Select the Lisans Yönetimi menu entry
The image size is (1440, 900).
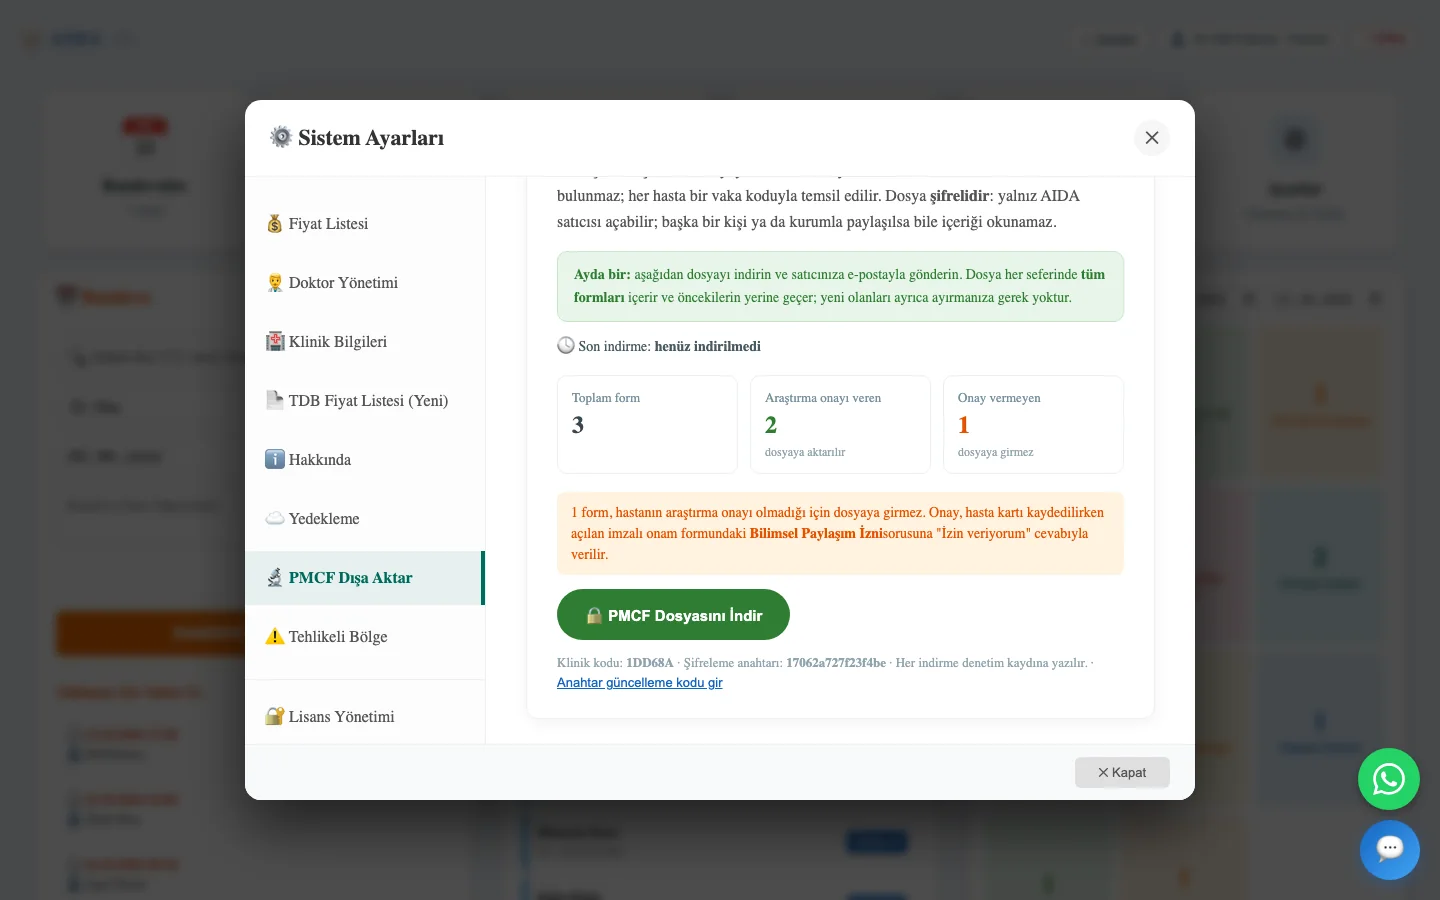pos(365,717)
